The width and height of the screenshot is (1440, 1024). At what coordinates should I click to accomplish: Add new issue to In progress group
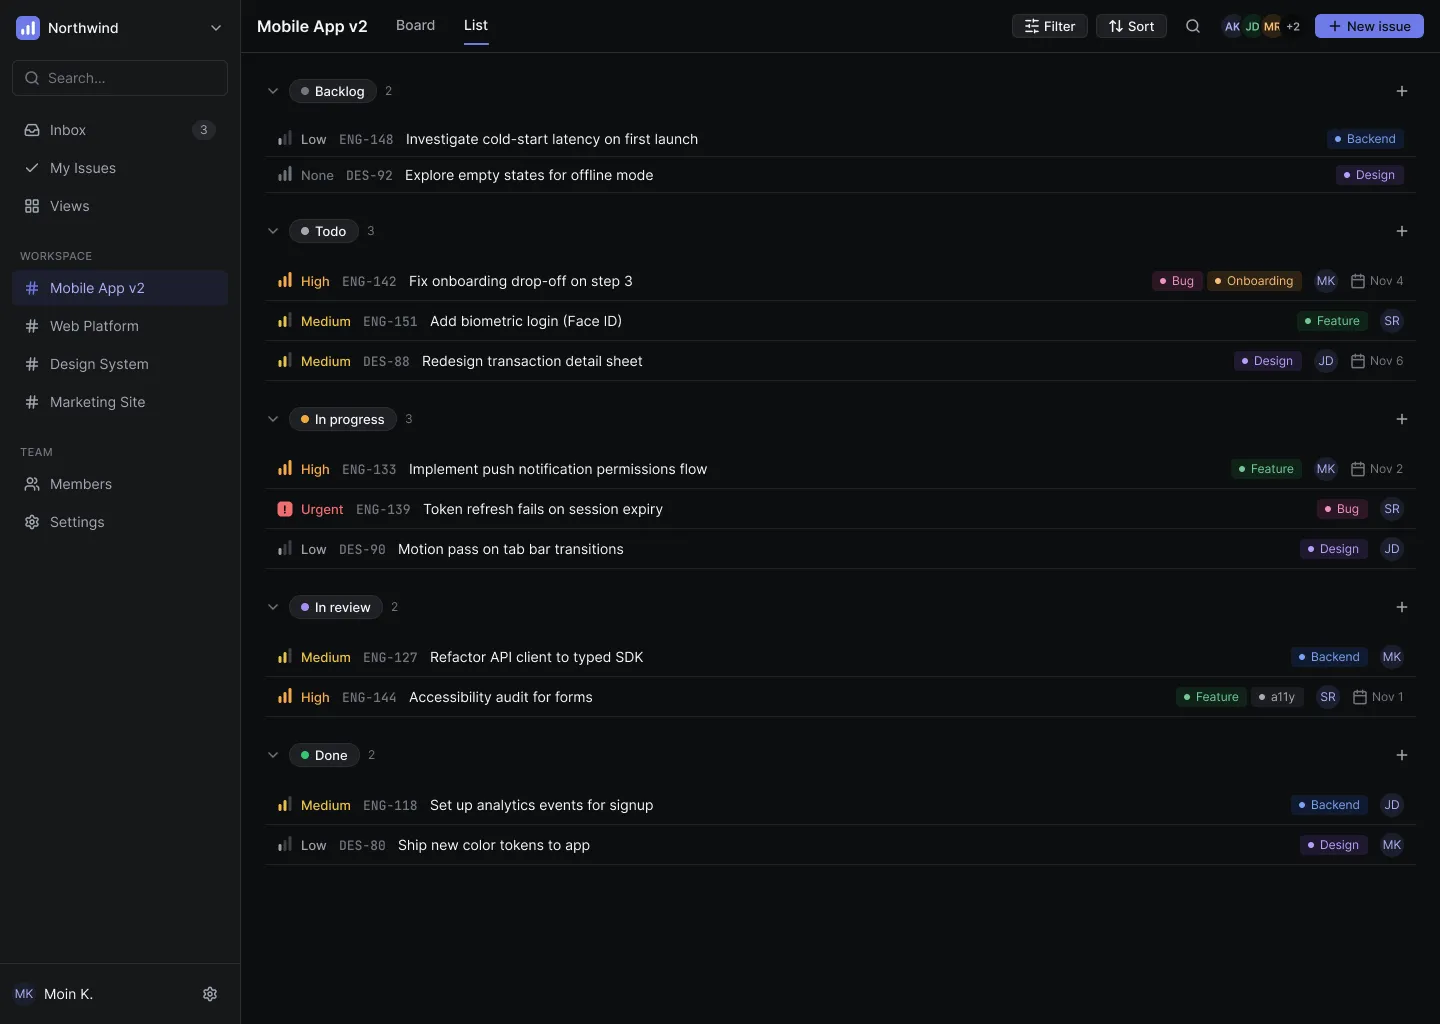(x=1402, y=419)
